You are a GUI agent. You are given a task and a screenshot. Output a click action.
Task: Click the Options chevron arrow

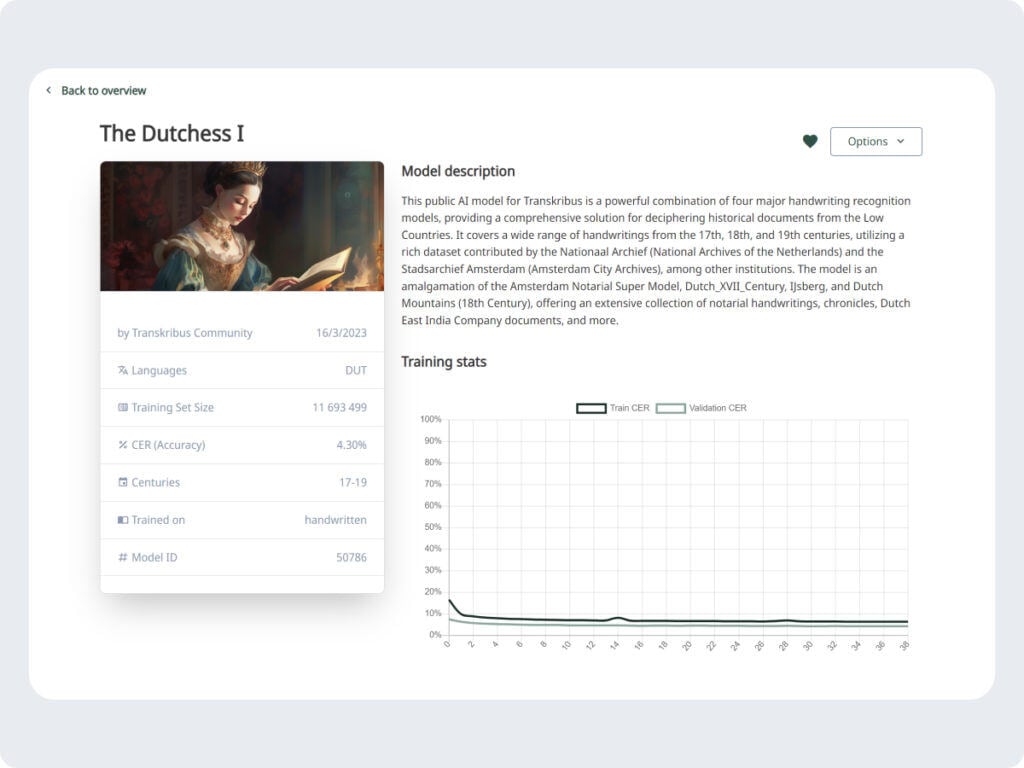pos(900,142)
